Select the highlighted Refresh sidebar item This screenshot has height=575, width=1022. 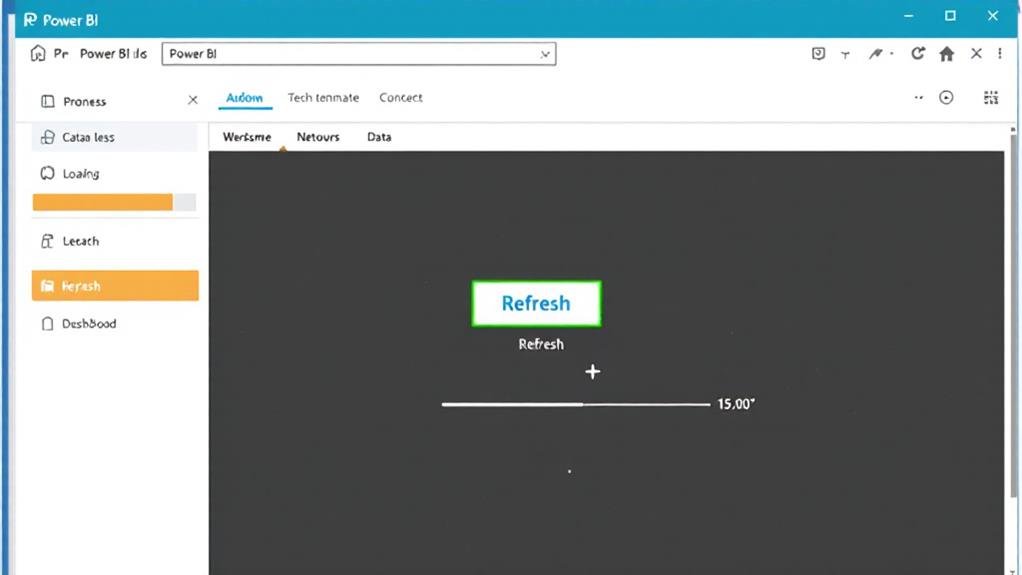tap(115, 286)
